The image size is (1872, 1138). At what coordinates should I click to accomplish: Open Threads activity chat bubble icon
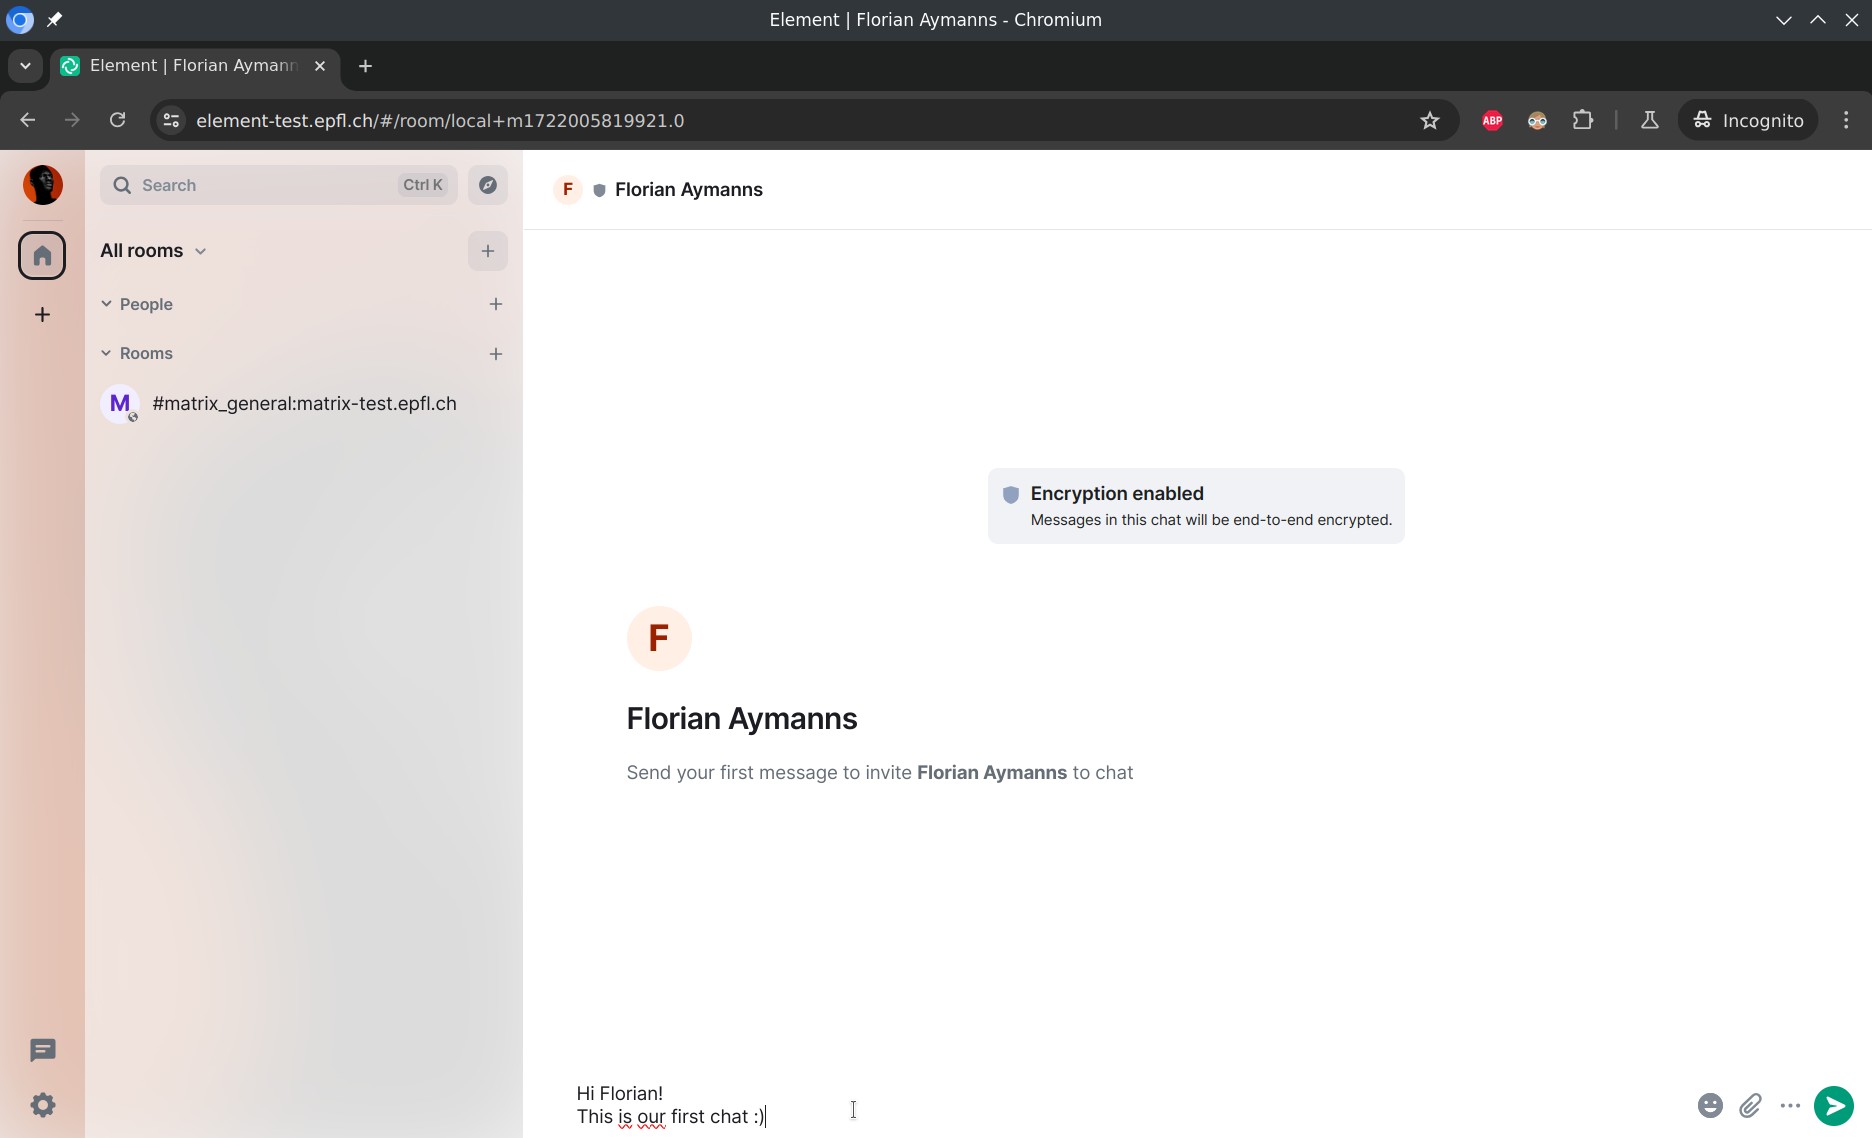(42, 1050)
